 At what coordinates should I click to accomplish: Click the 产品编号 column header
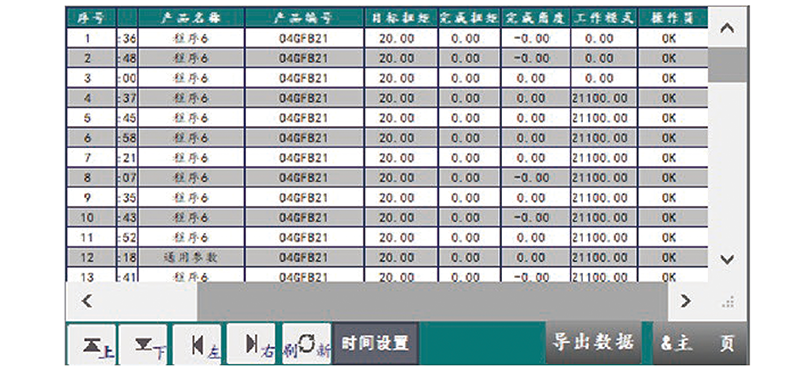point(304,18)
